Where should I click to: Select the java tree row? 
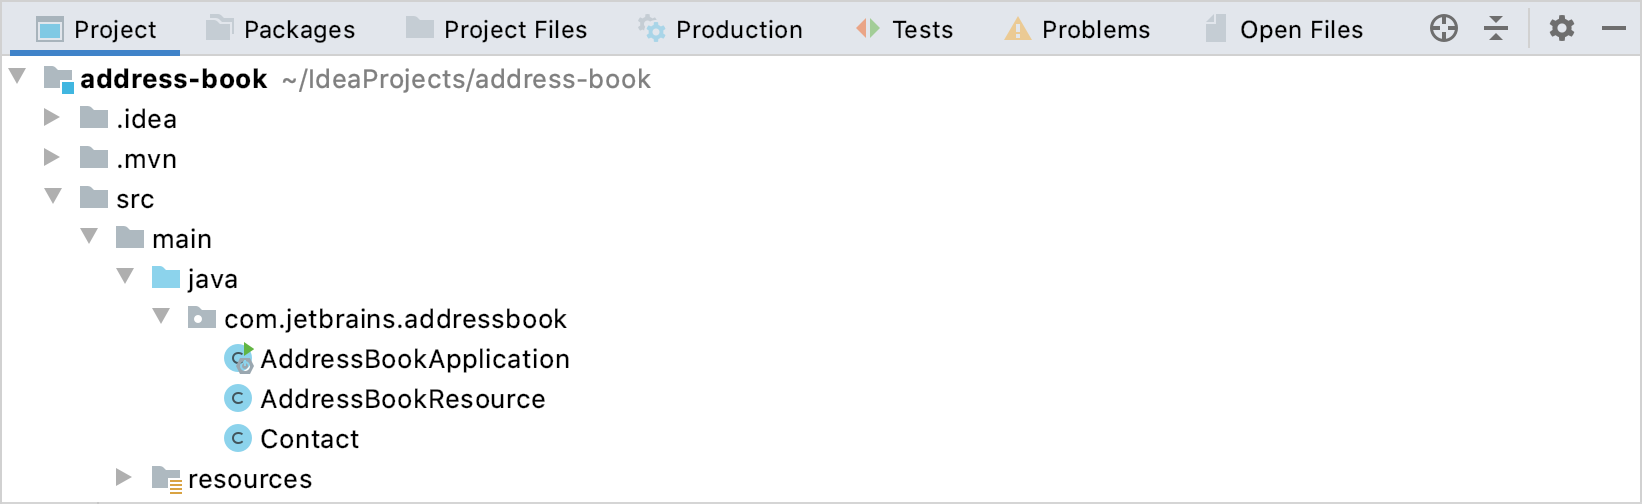click(821, 279)
